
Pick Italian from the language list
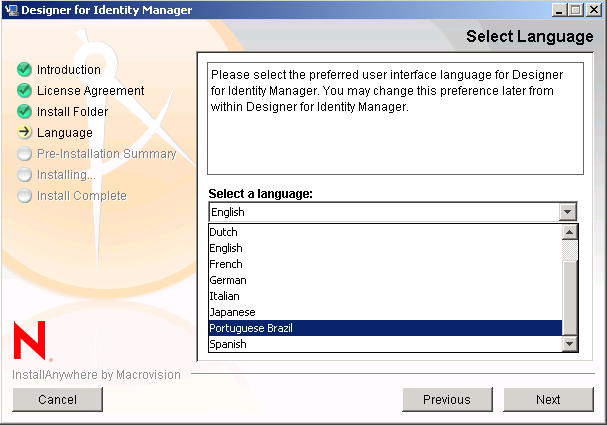[385, 296]
